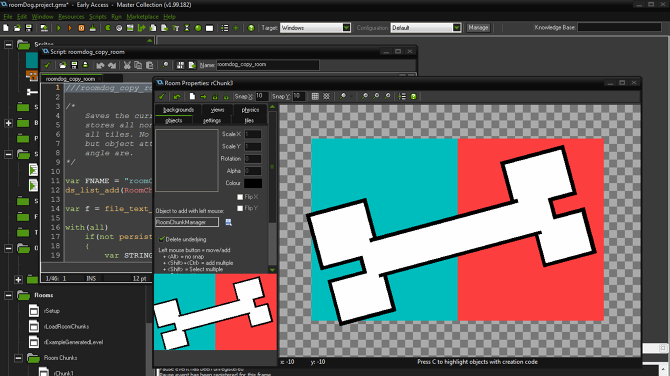
Task: Click the Knowledge Base search field
Action: tap(619, 27)
